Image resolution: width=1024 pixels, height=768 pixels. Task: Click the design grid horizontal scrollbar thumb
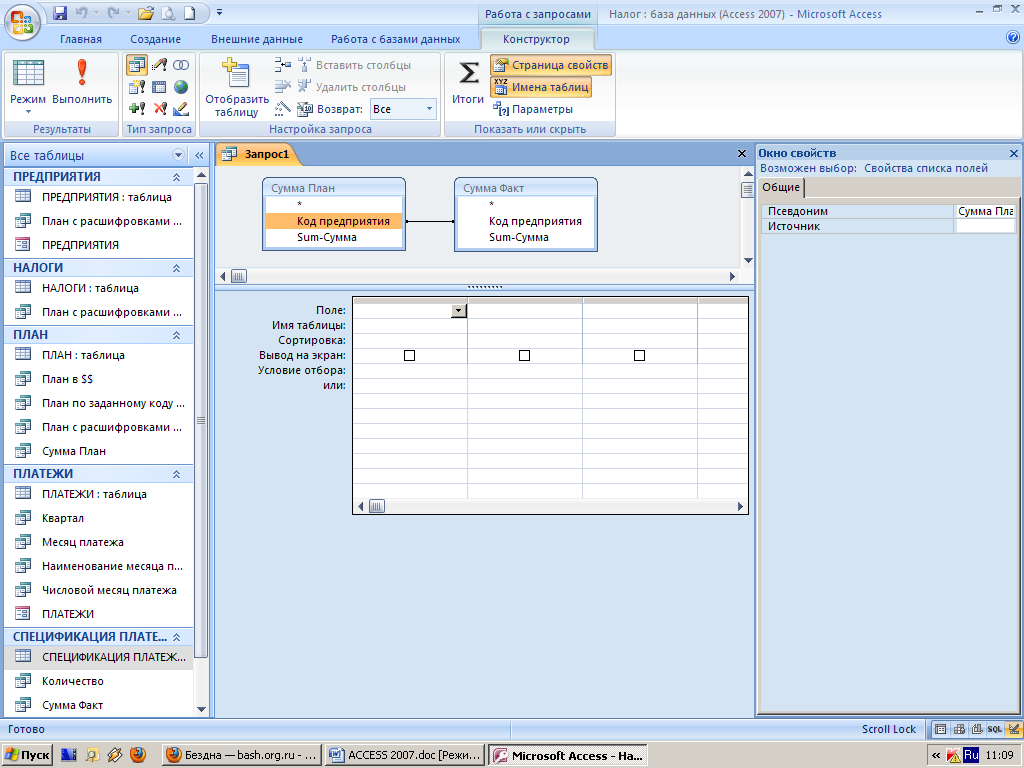tap(377, 506)
